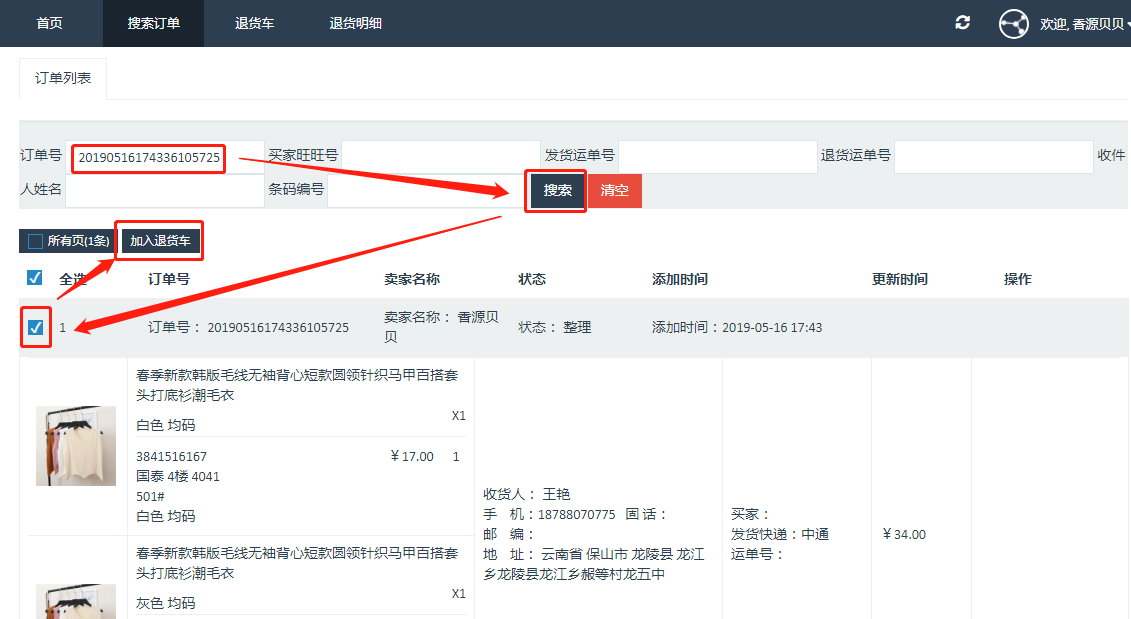This screenshot has width=1131, height=619.
Task: Go to the 首页 menu item
Action: tap(50, 23)
